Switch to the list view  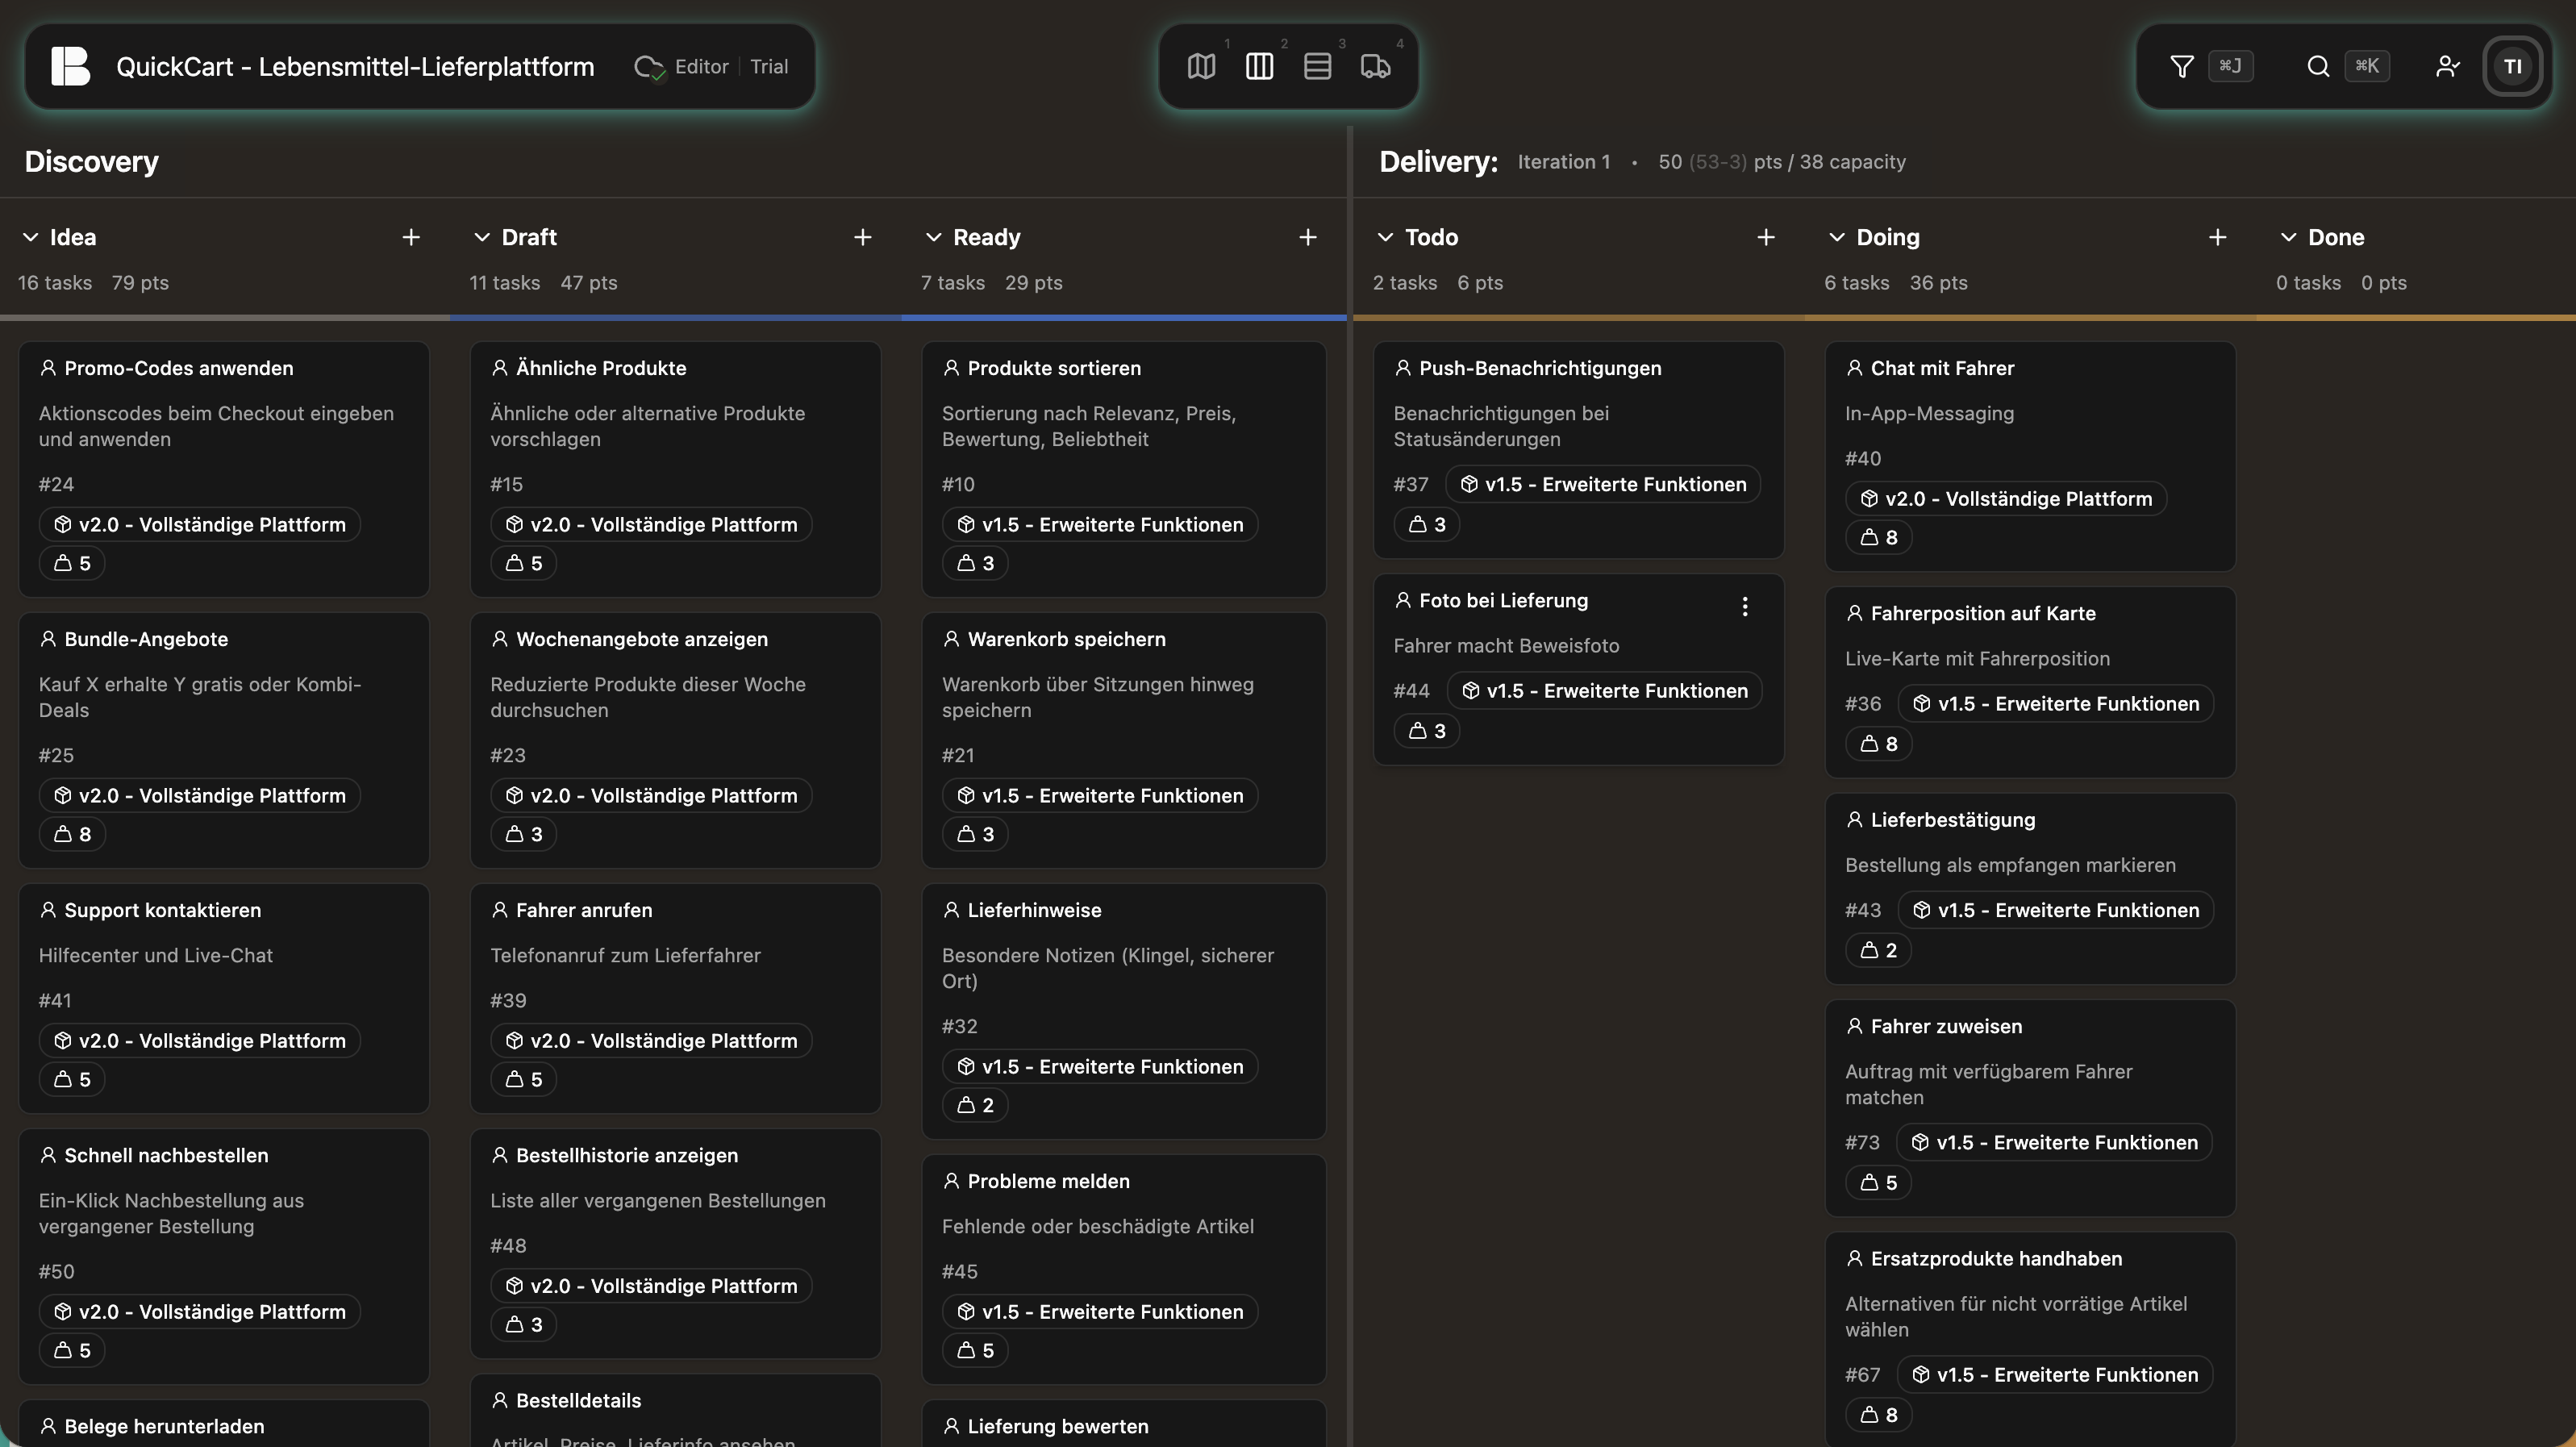pos(1318,66)
